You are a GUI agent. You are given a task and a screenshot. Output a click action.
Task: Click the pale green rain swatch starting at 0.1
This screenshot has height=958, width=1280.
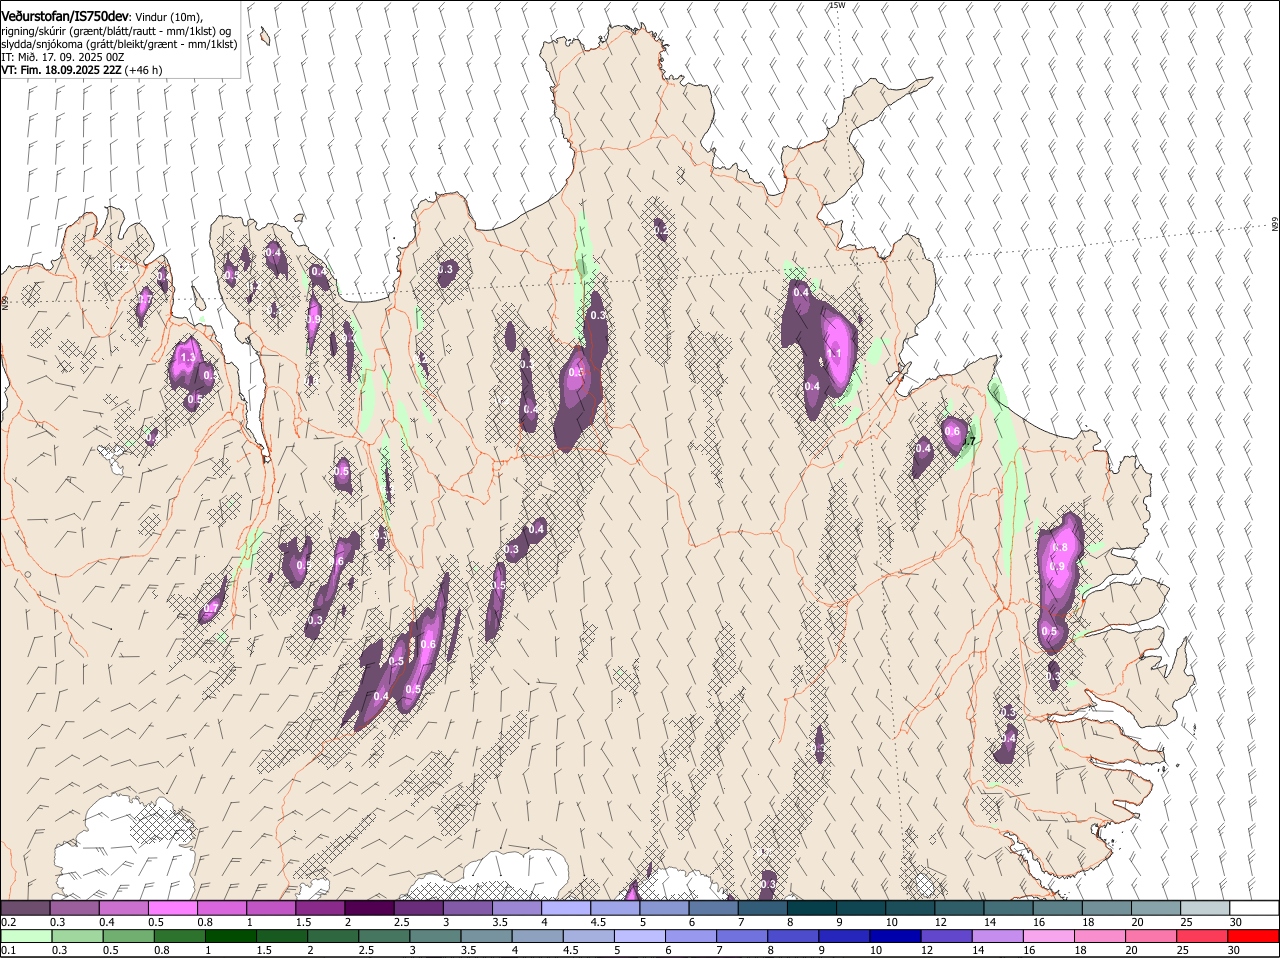point(26,936)
